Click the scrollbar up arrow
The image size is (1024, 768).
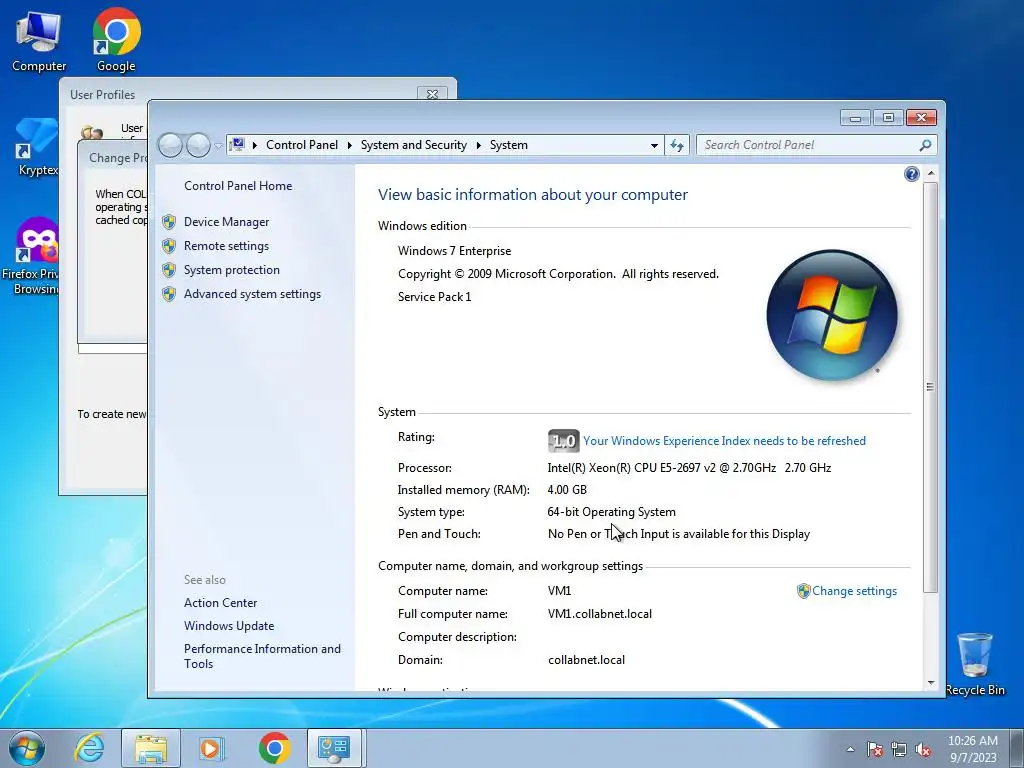point(931,174)
